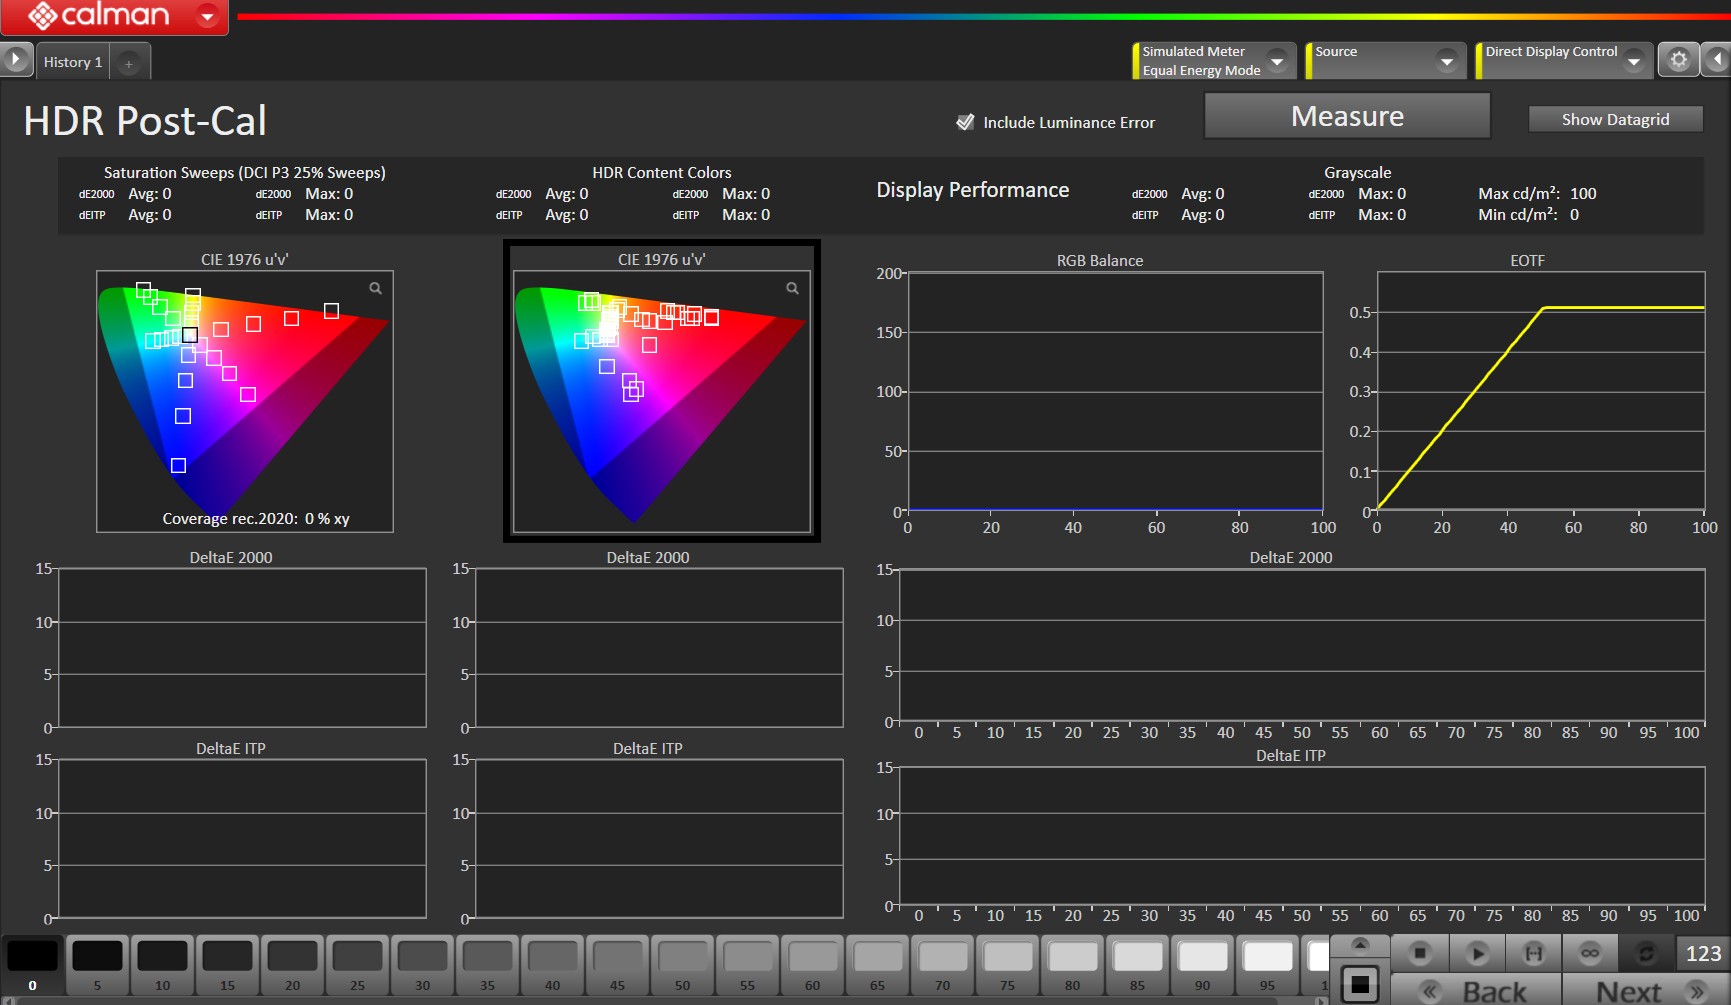The width and height of the screenshot is (1731, 1005).
Task: Add a new history tab with plus
Action: tap(129, 63)
